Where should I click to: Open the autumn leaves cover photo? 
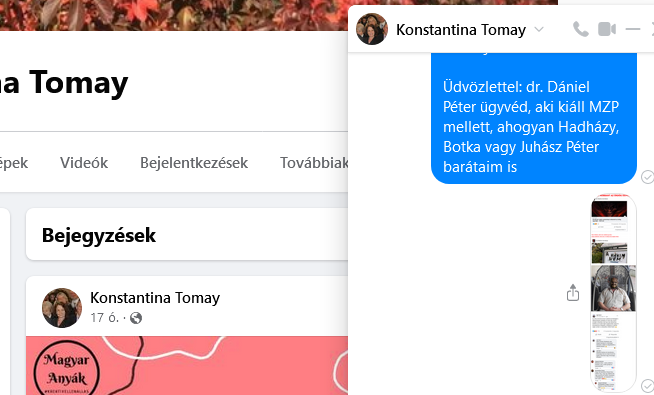[x=174, y=15]
